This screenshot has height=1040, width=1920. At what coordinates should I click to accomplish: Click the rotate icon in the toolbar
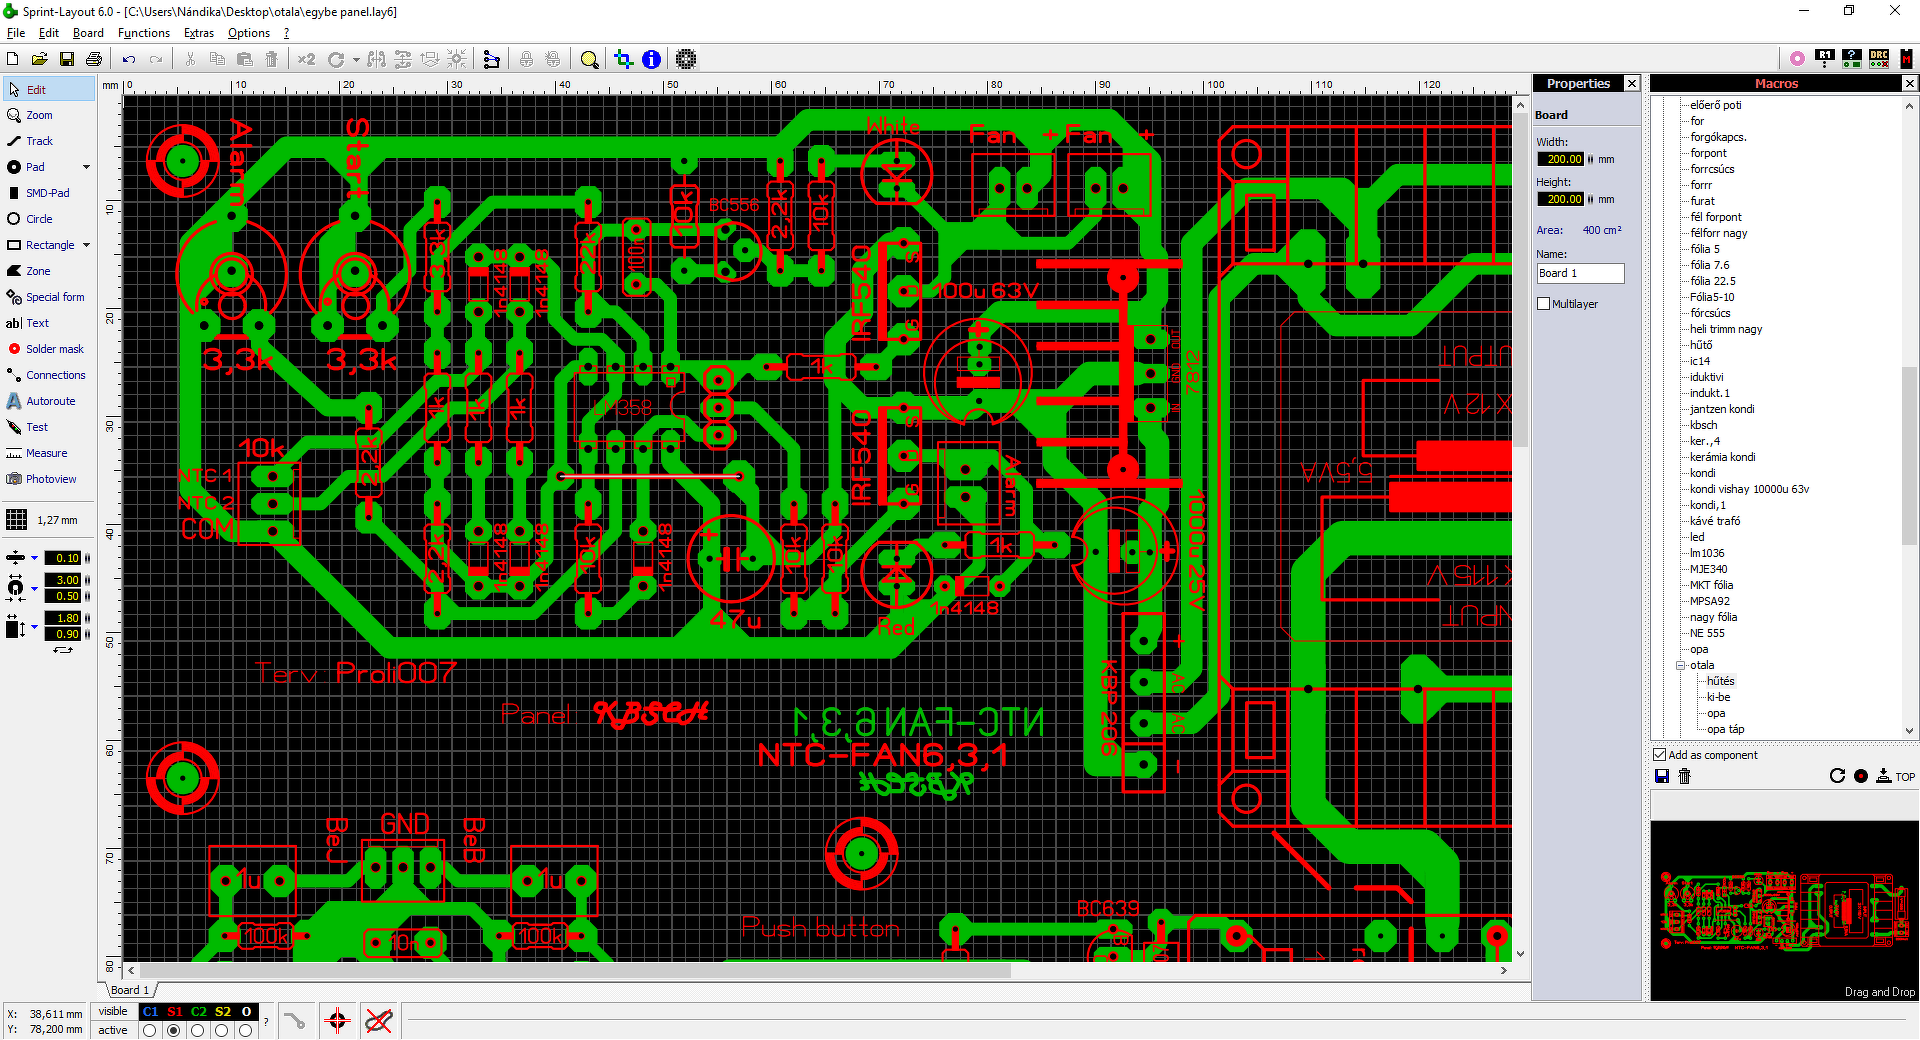tap(336, 59)
